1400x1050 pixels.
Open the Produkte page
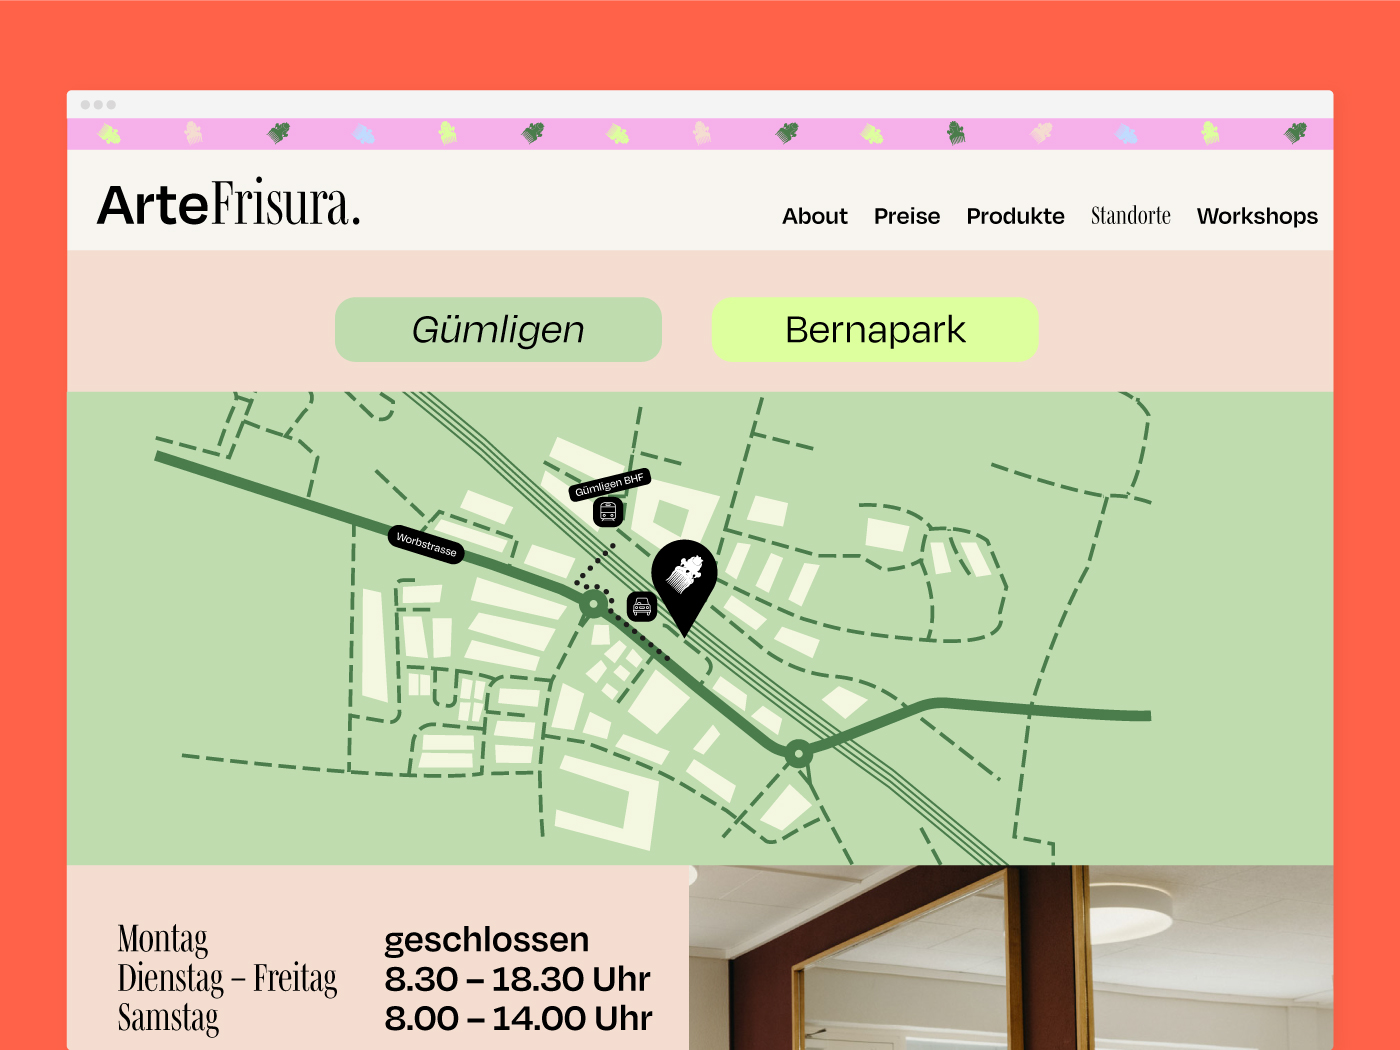(x=1015, y=216)
